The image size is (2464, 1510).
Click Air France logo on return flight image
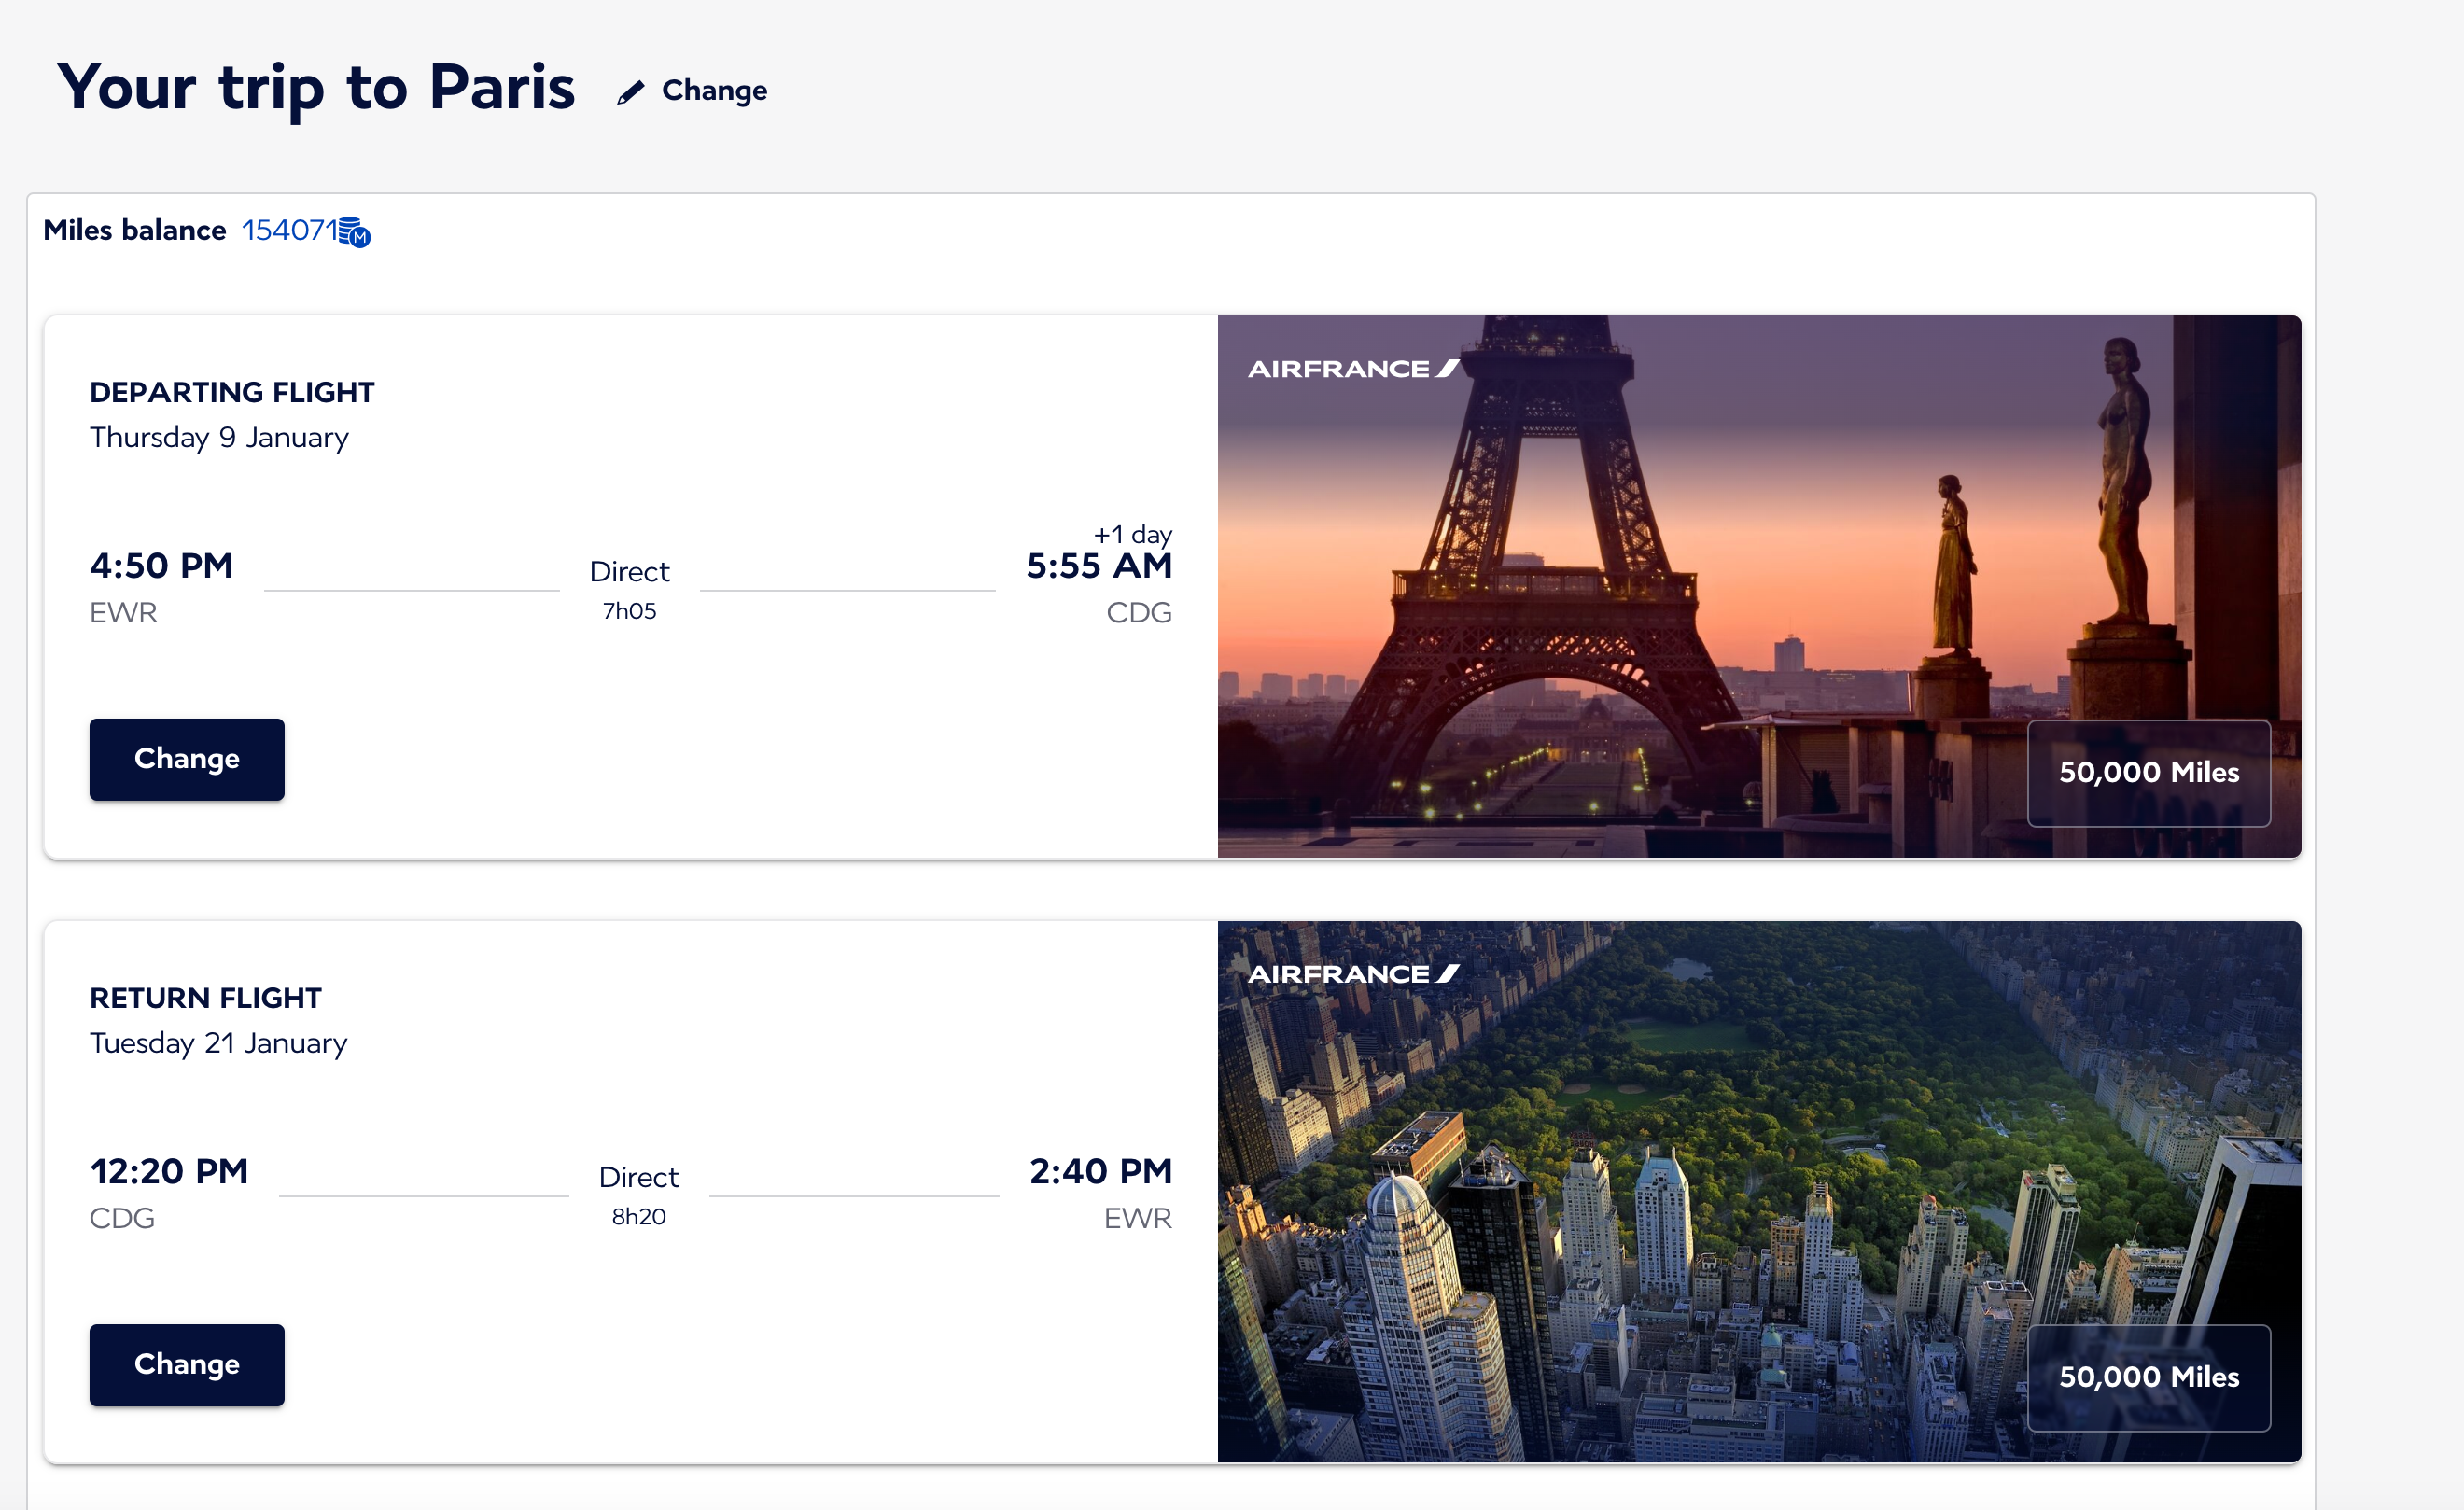click(x=1353, y=974)
